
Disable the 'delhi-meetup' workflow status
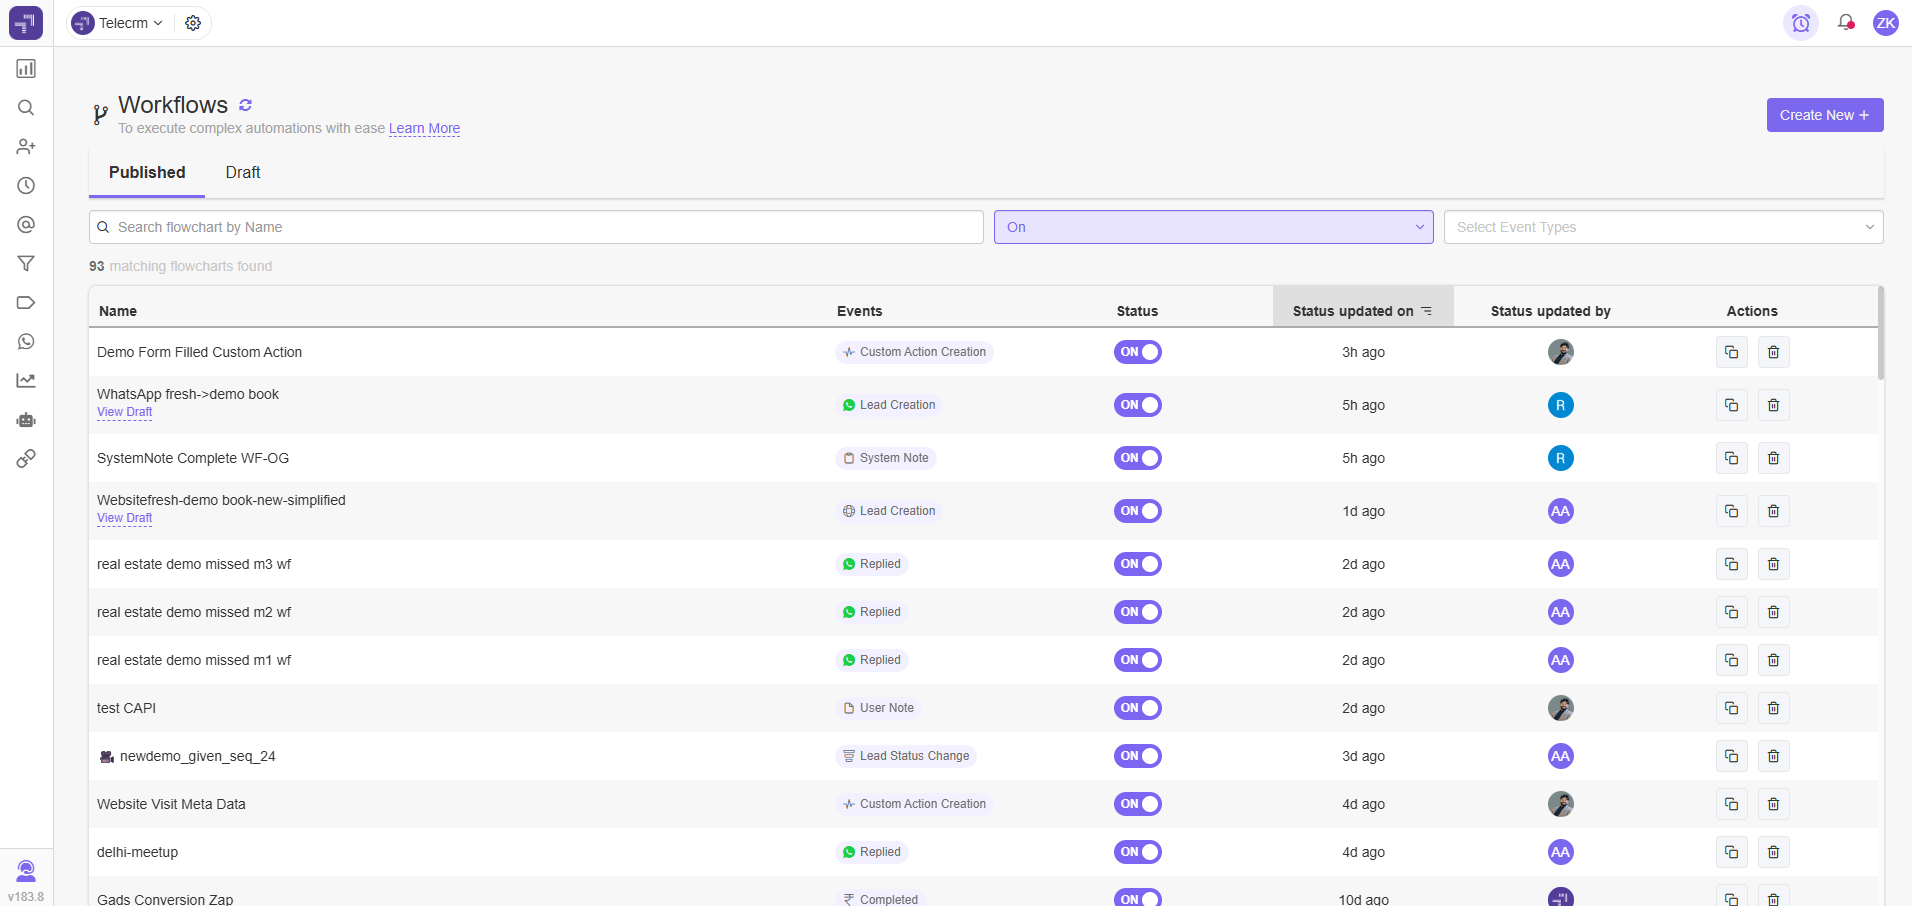(x=1137, y=851)
